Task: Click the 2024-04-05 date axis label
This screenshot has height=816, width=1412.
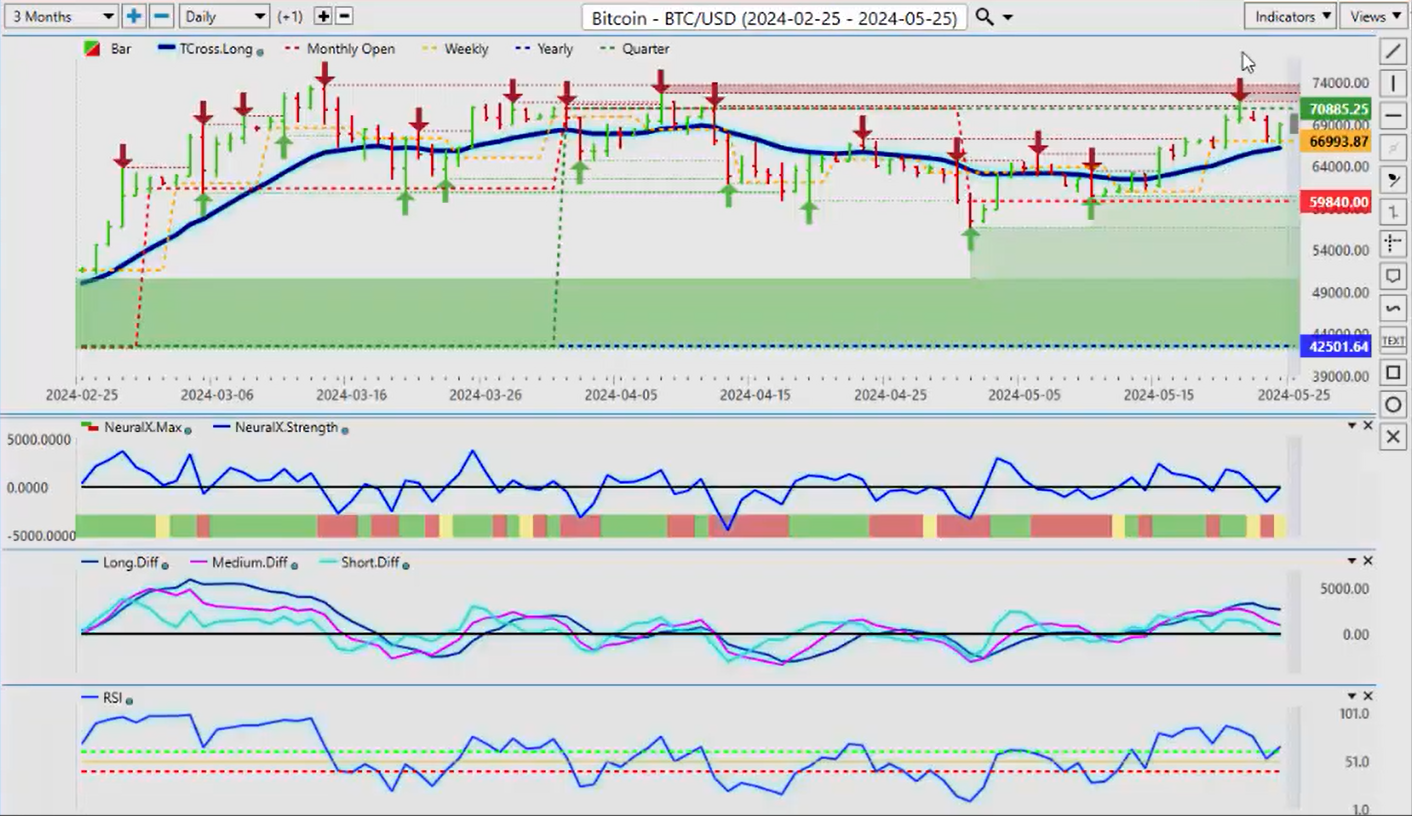Action: point(620,395)
